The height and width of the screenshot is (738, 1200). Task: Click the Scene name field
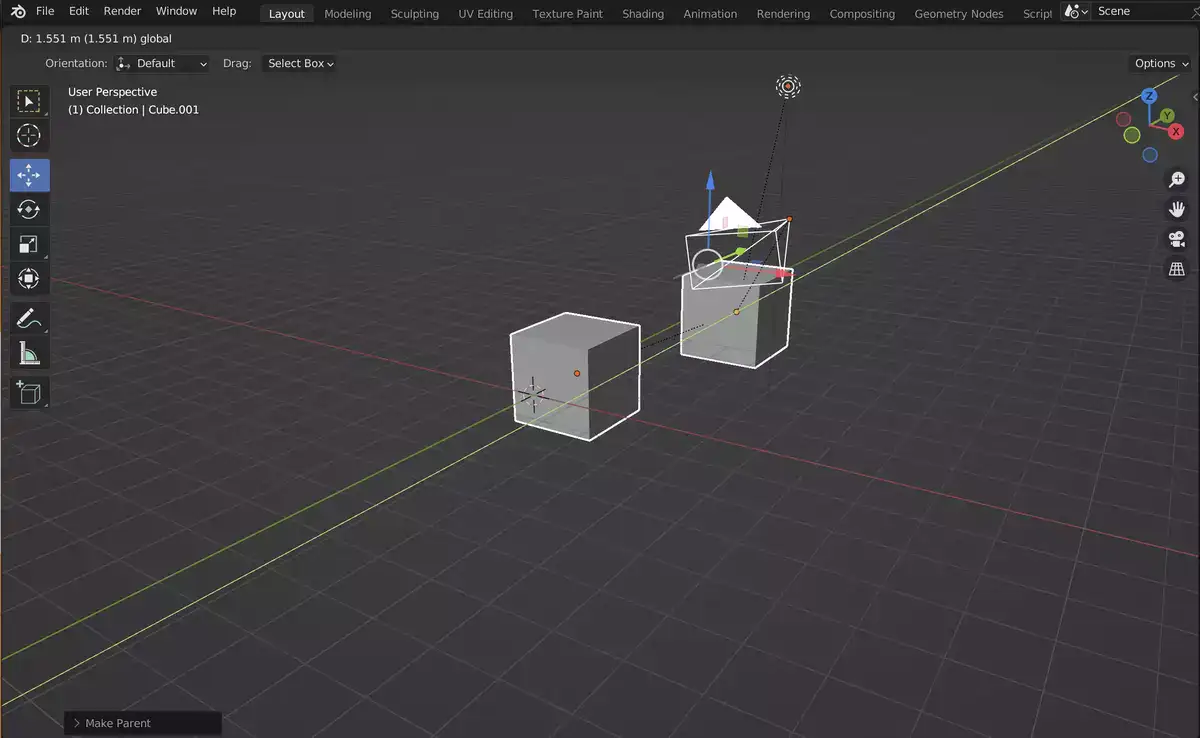[1145, 11]
